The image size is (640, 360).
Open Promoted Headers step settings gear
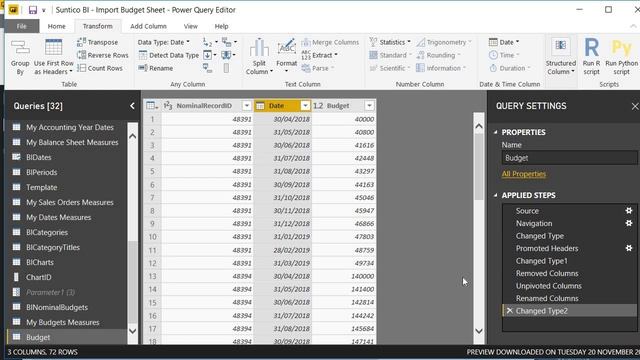tap(629, 248)
